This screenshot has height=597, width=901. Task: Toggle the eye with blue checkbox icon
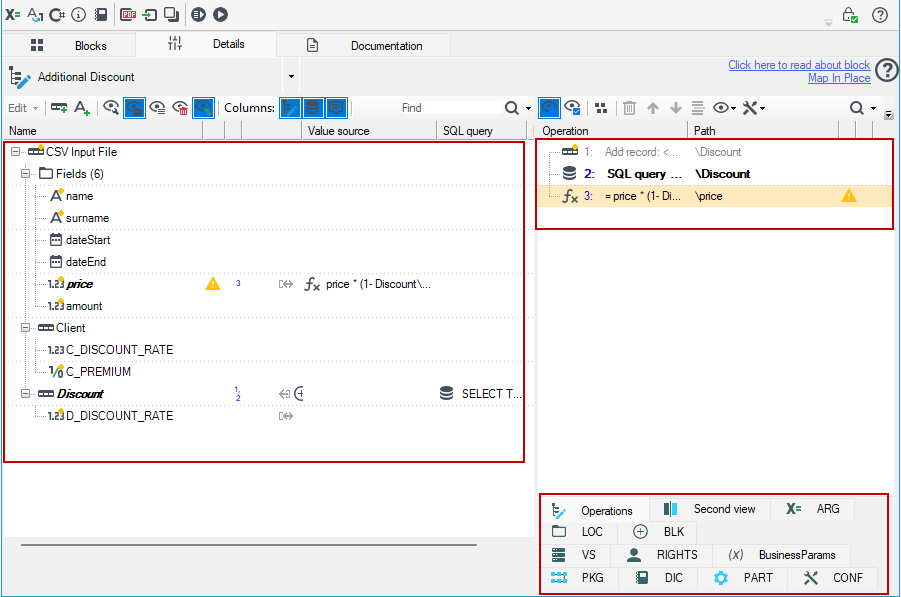572,108
